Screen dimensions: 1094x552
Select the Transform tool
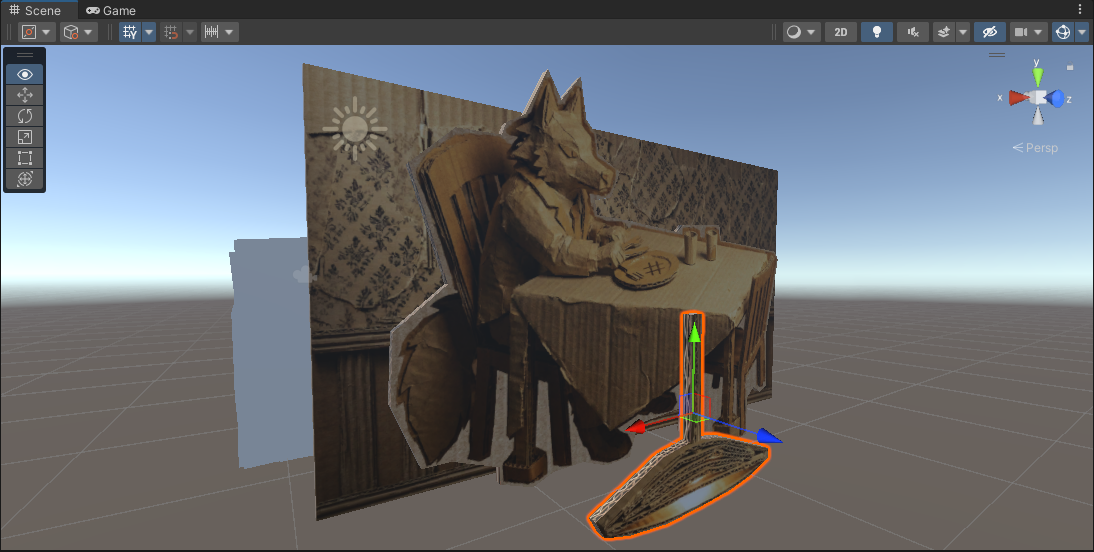[x=25, y=179]
